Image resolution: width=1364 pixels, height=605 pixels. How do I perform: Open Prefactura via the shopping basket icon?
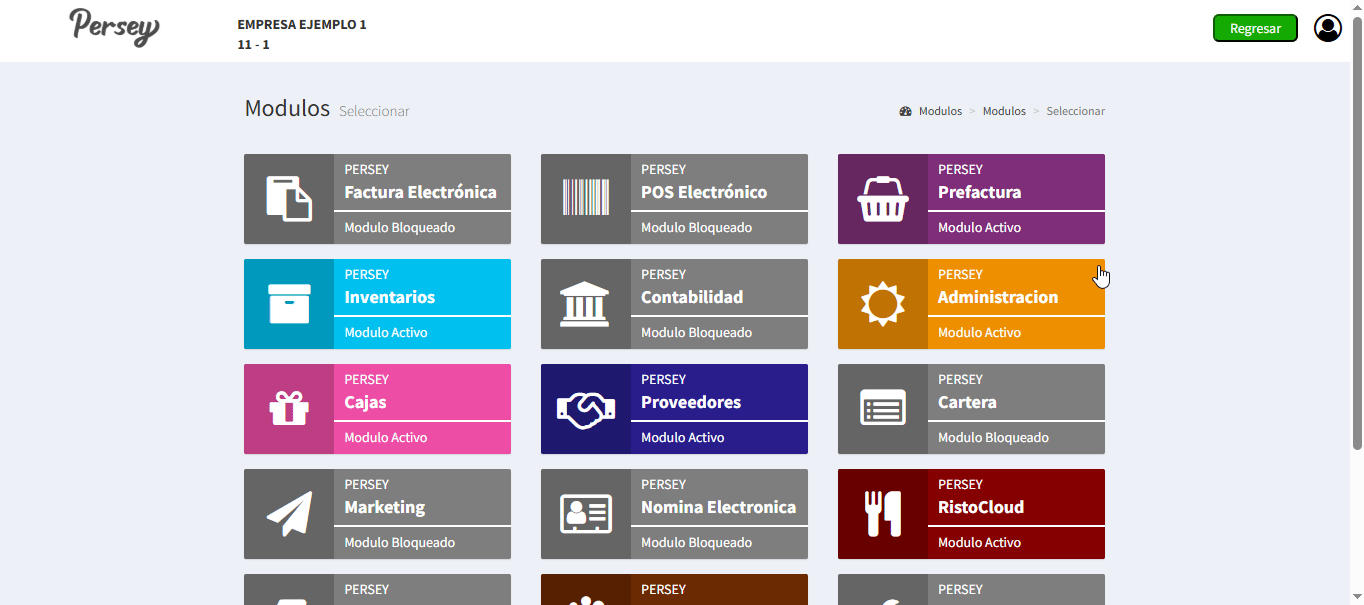[x=882, y=199]
